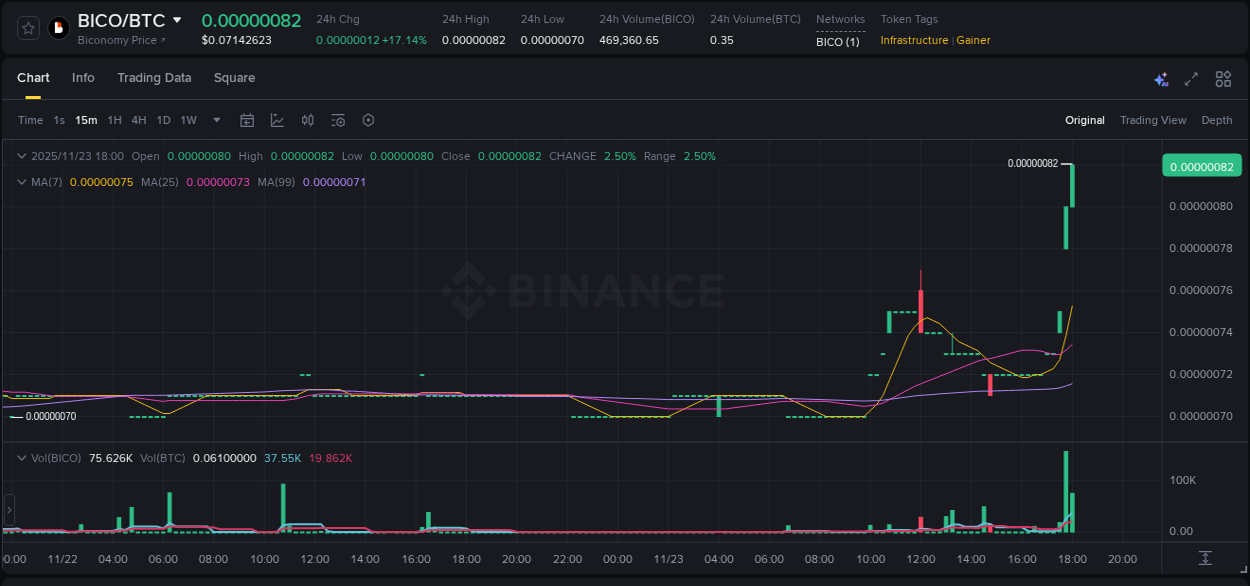This screenshot has width=1250, height=586.
Task: Click the green last-price label on axis
Action: (x=1201, y=165)
